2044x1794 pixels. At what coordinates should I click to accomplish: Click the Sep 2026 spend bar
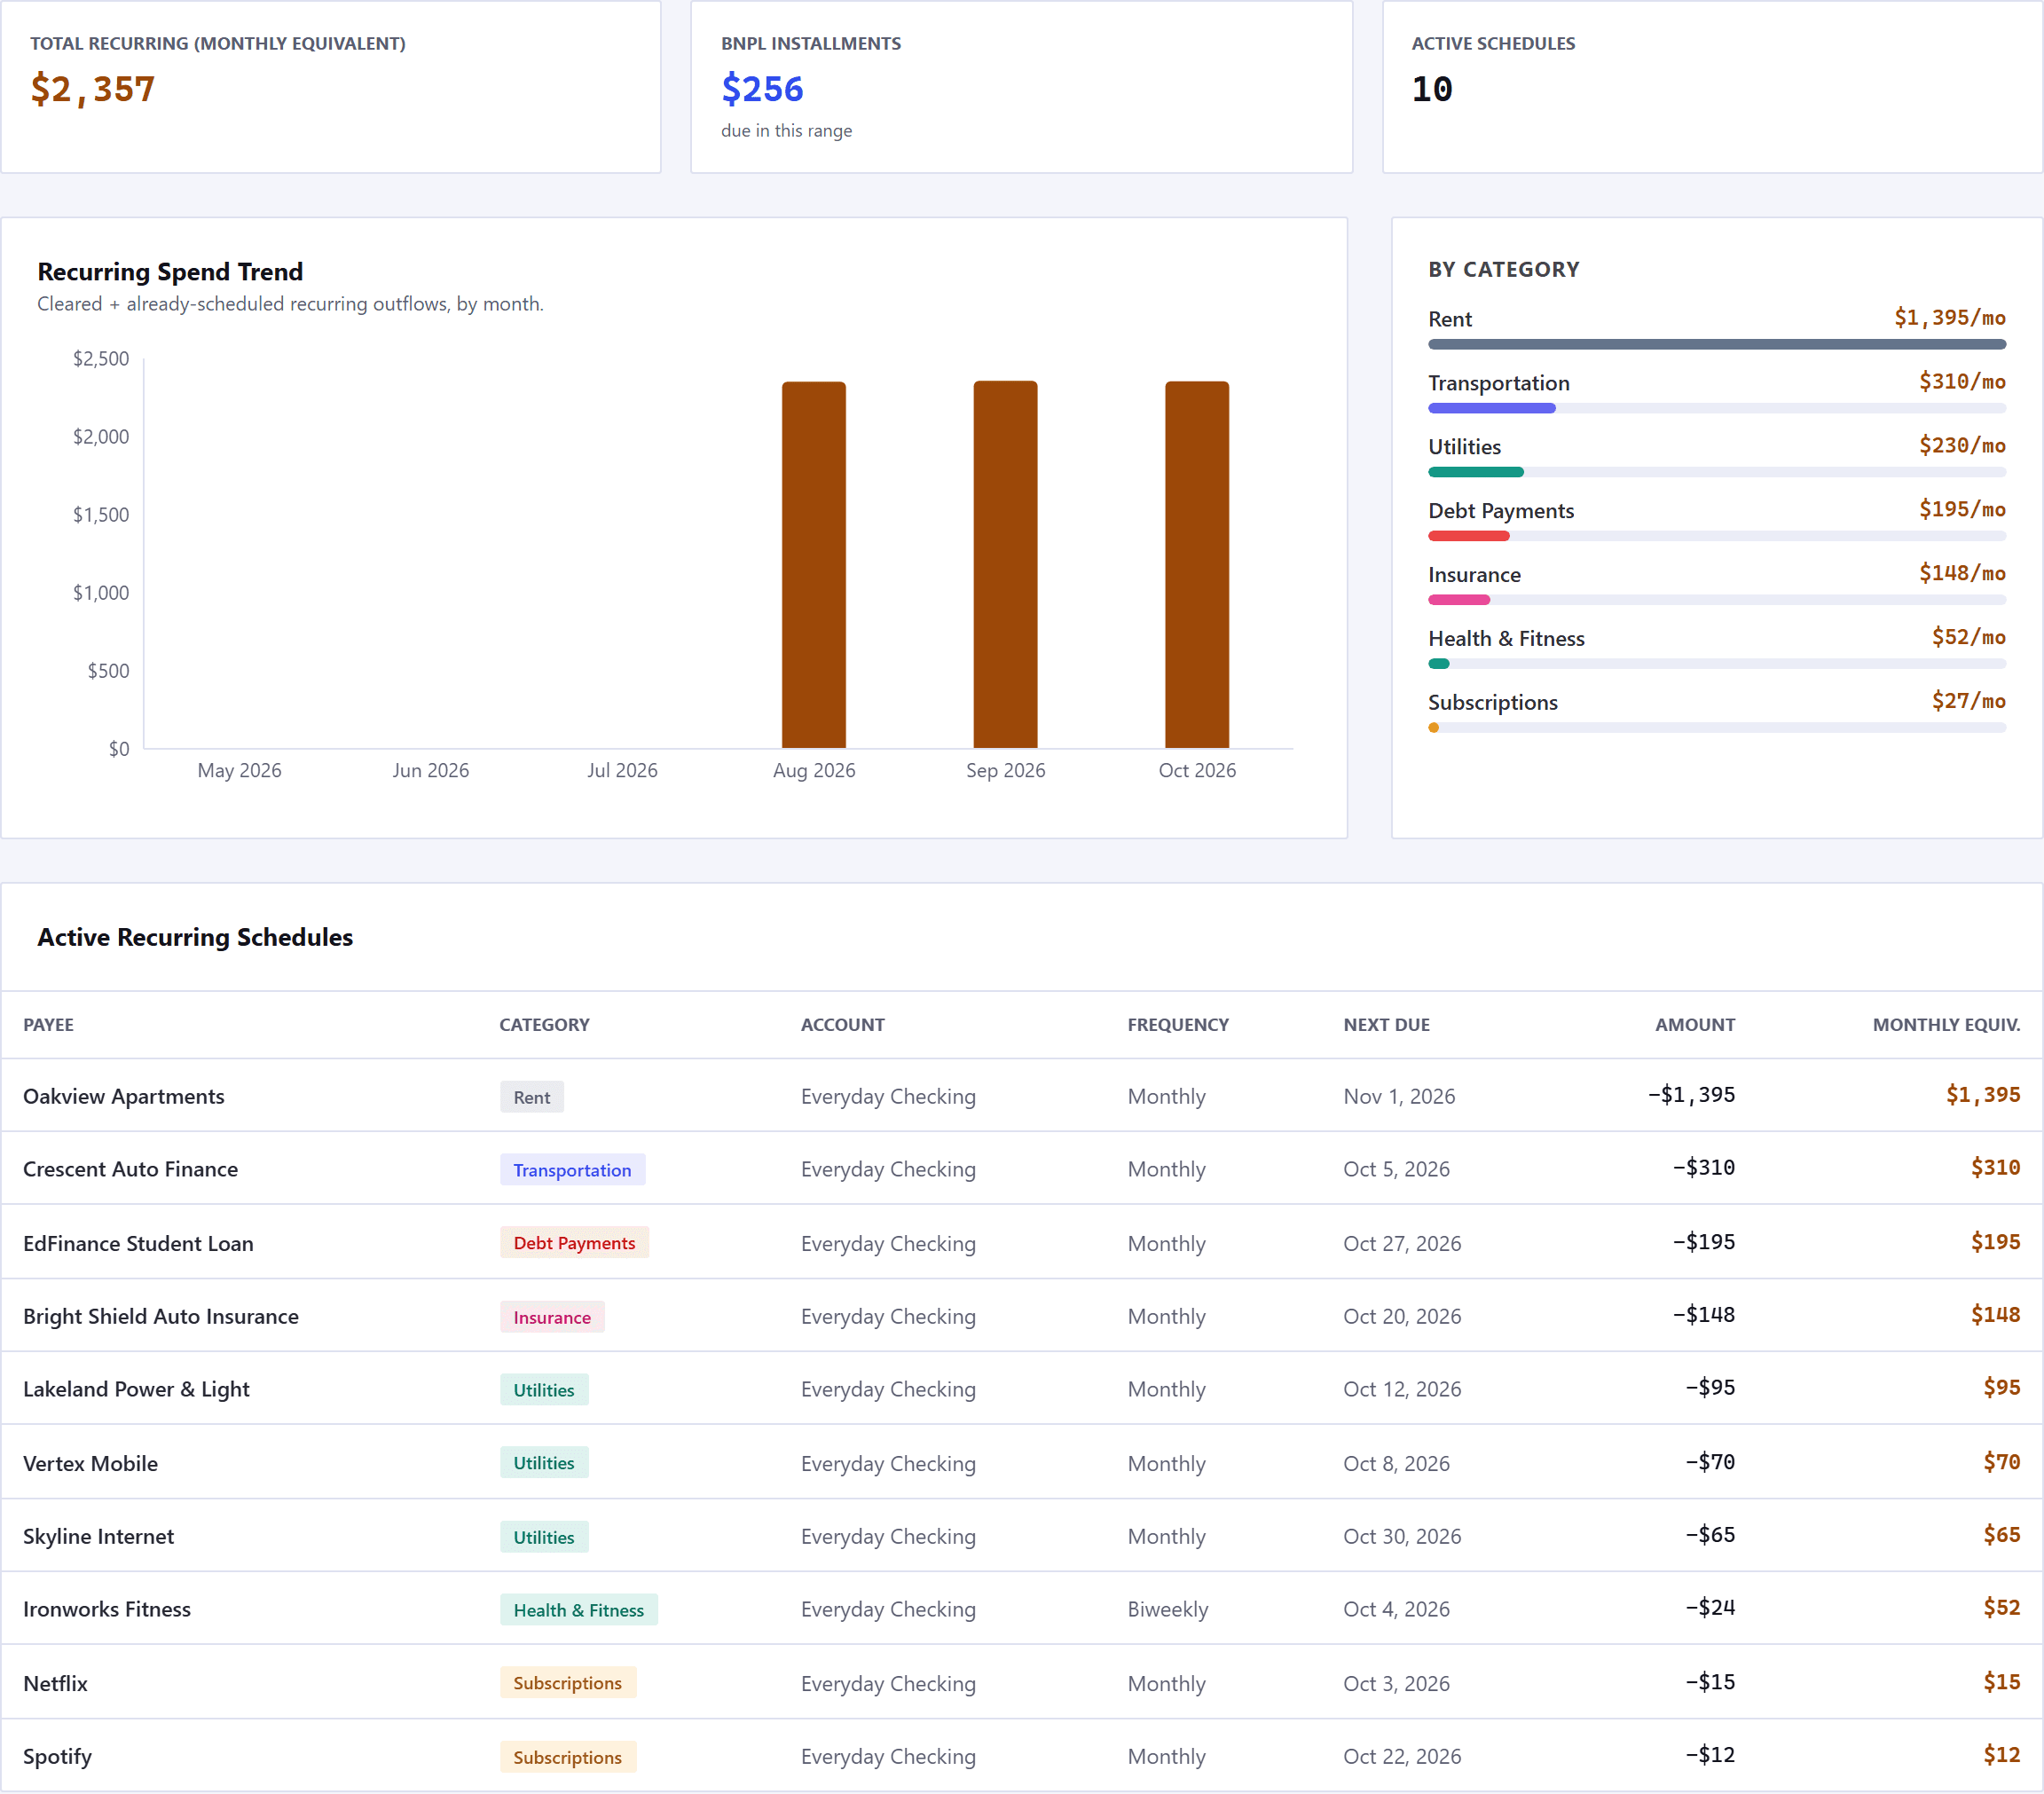(1005, 564)
